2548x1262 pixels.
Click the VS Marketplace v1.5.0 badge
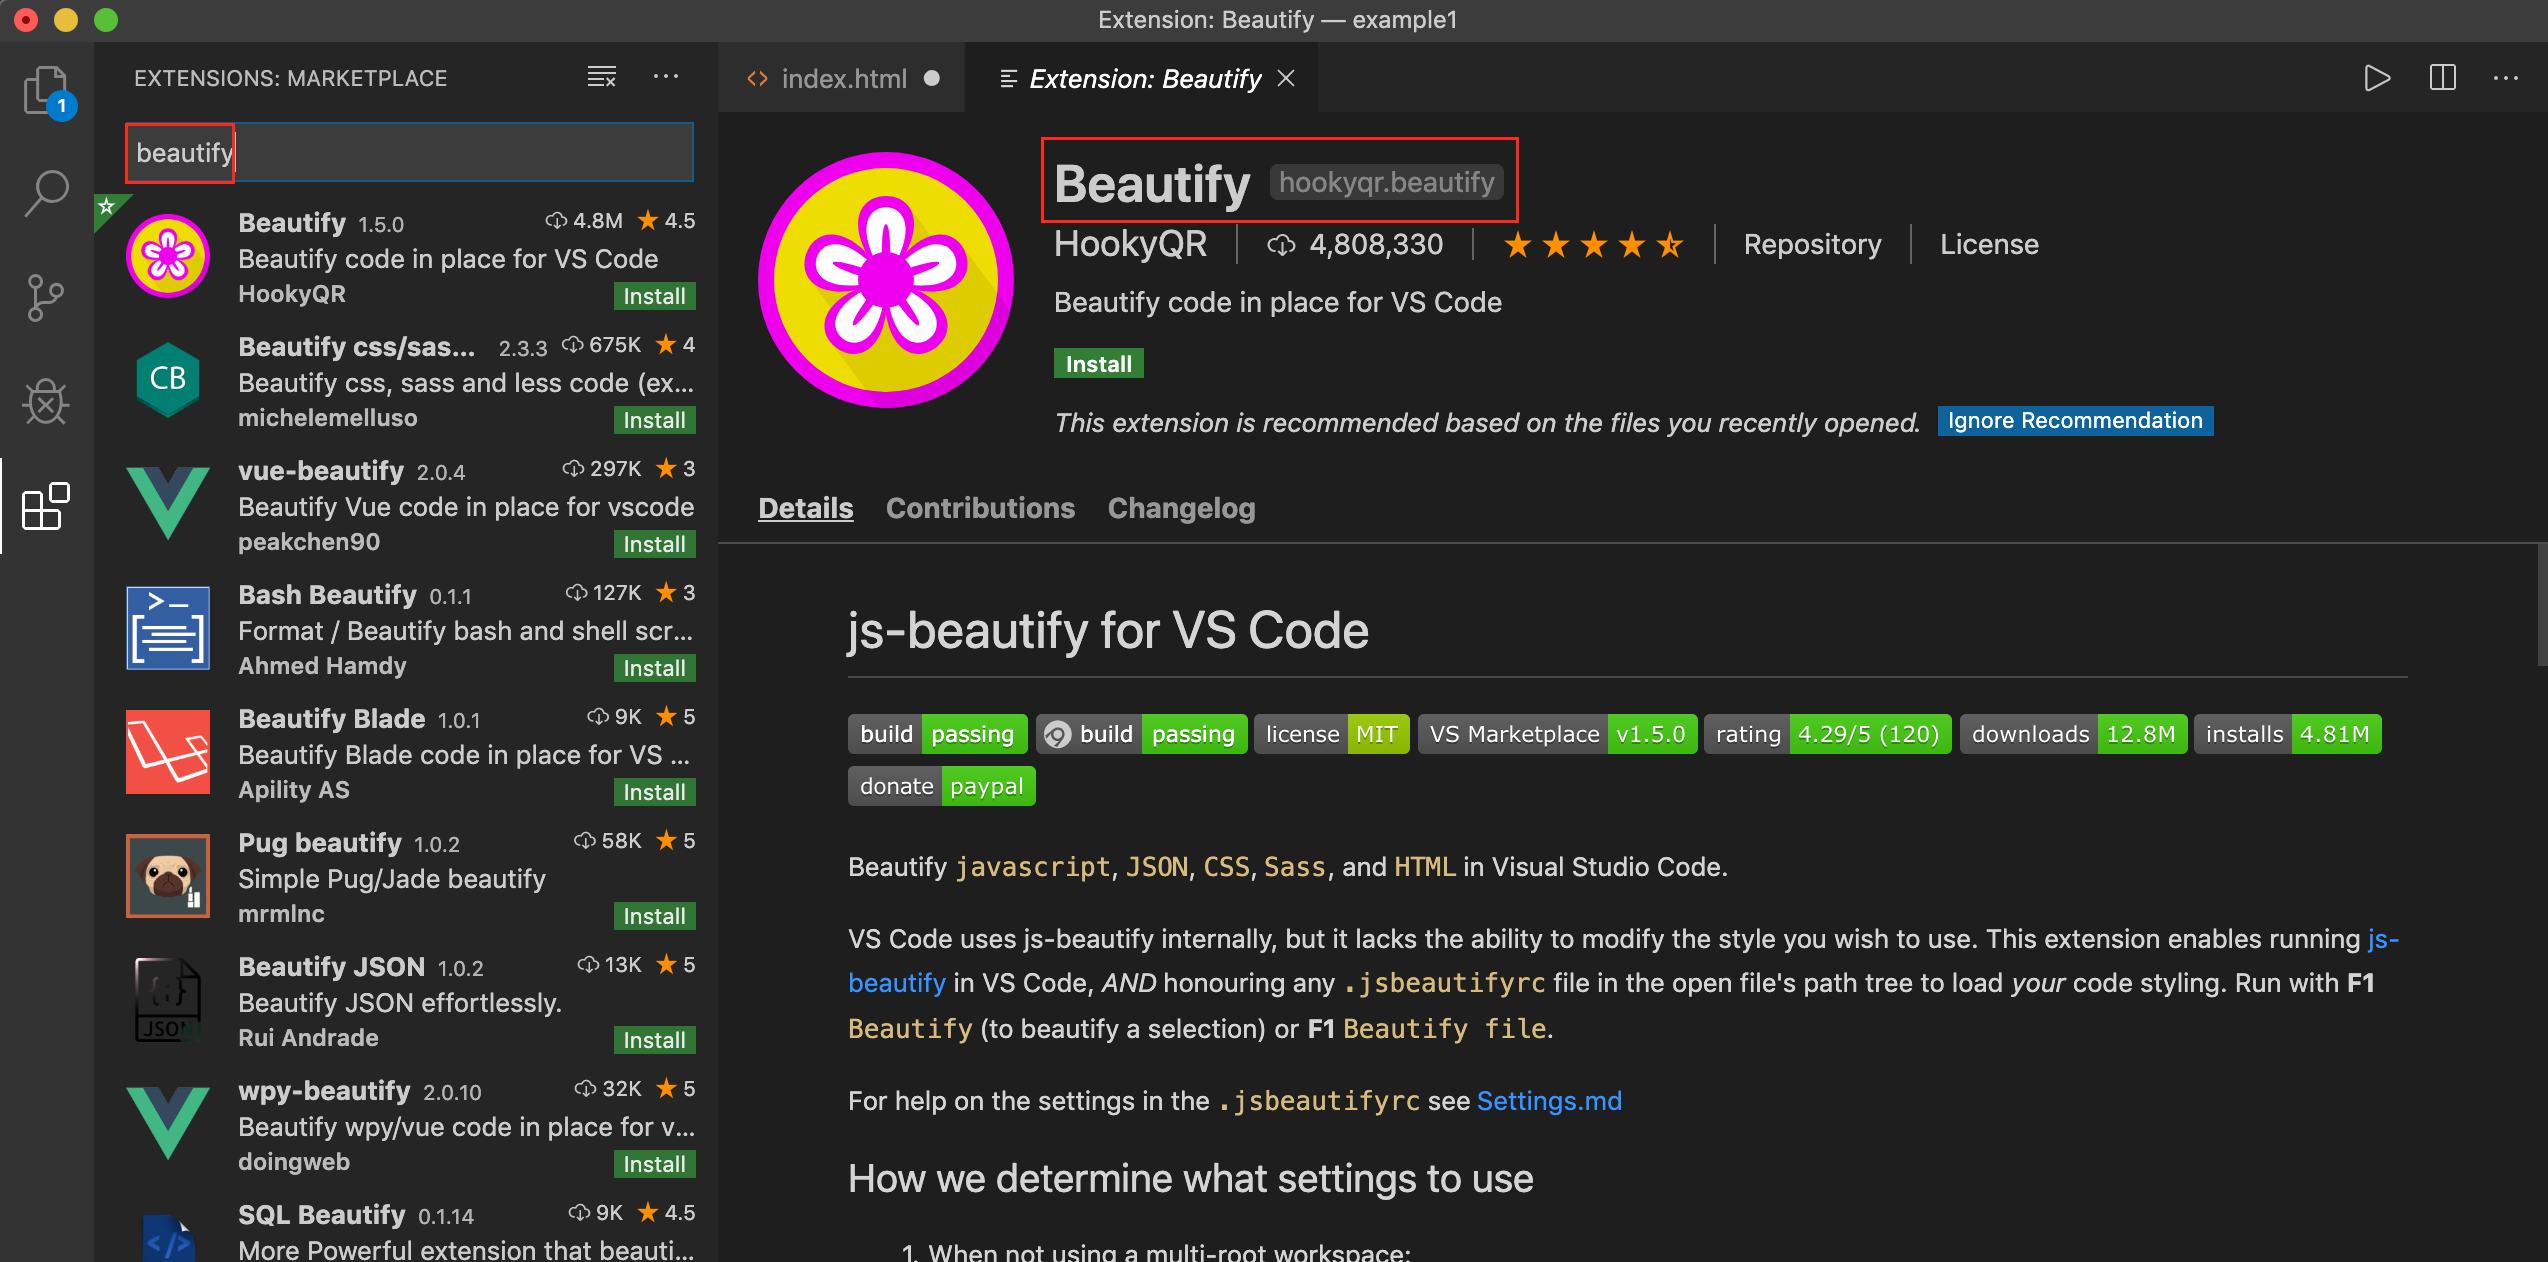click(1557, 735)
